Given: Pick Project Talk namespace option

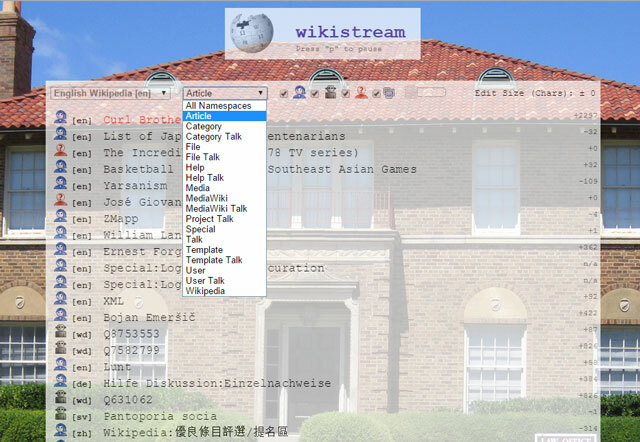Looking at the screenshot, I should coord(224,219).
